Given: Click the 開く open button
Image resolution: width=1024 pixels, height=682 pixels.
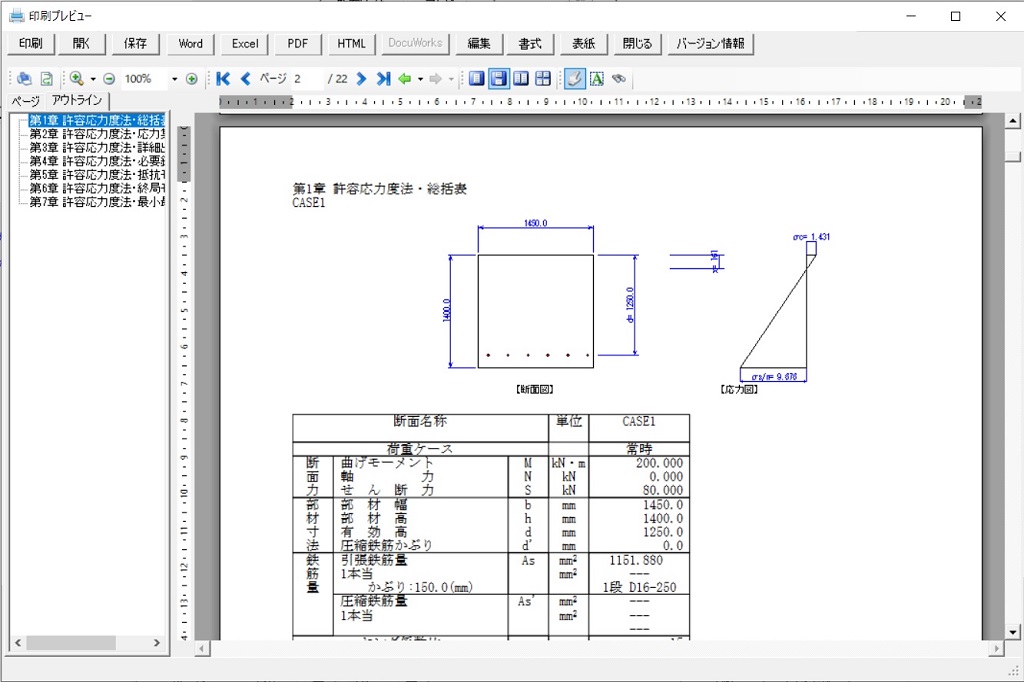Looking at the screenshot, I should (x=81, y=44).
